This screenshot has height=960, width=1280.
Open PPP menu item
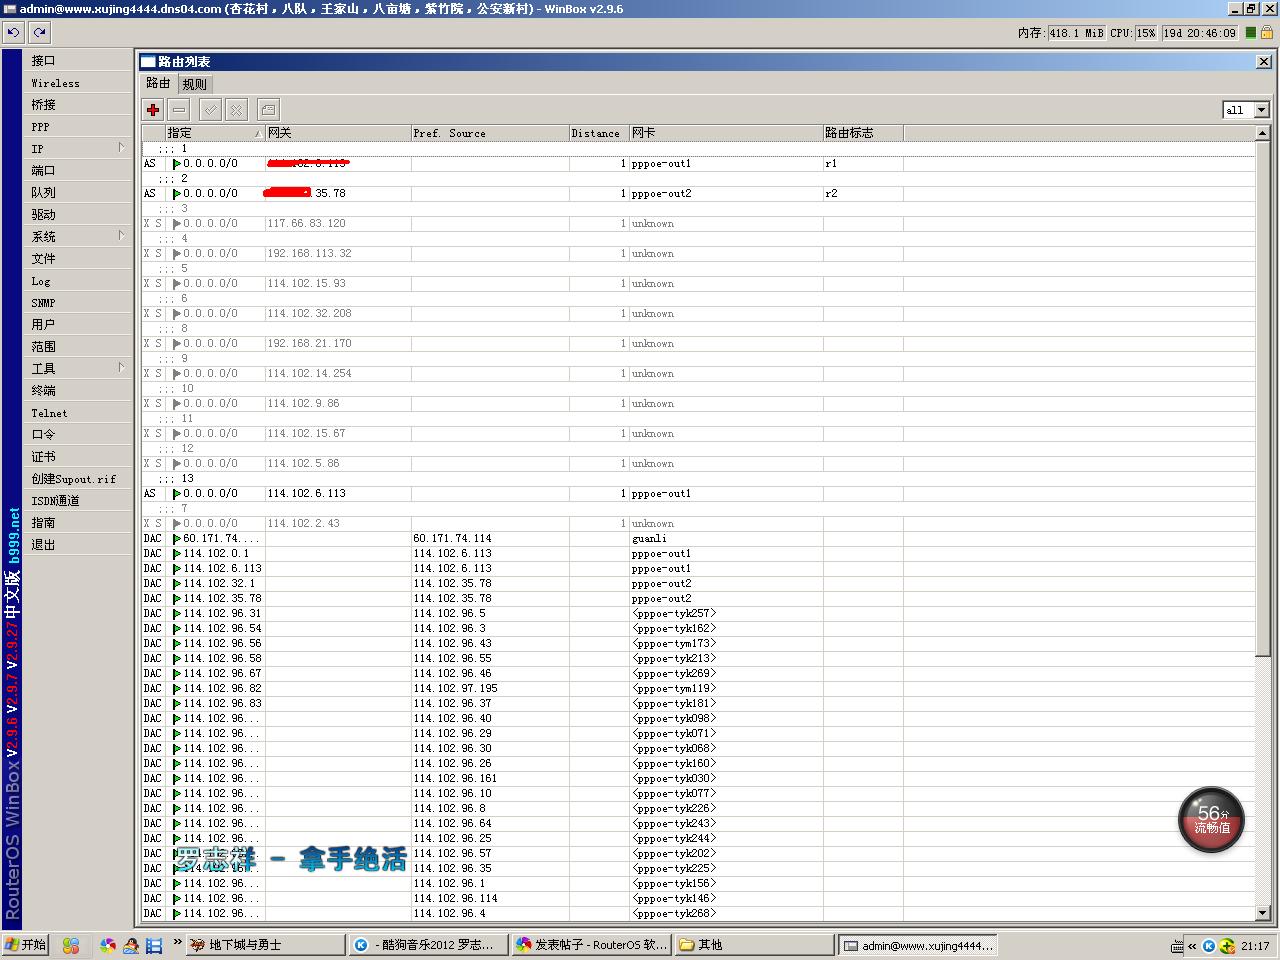[78, 127]
